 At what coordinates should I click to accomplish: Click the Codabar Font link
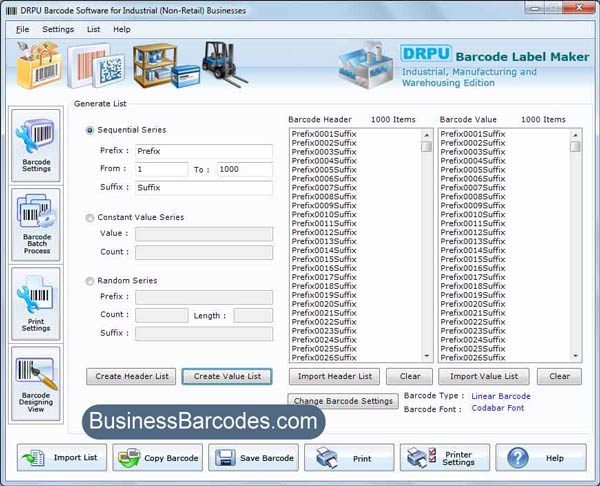pyautogui.click(x=498, y=408)
